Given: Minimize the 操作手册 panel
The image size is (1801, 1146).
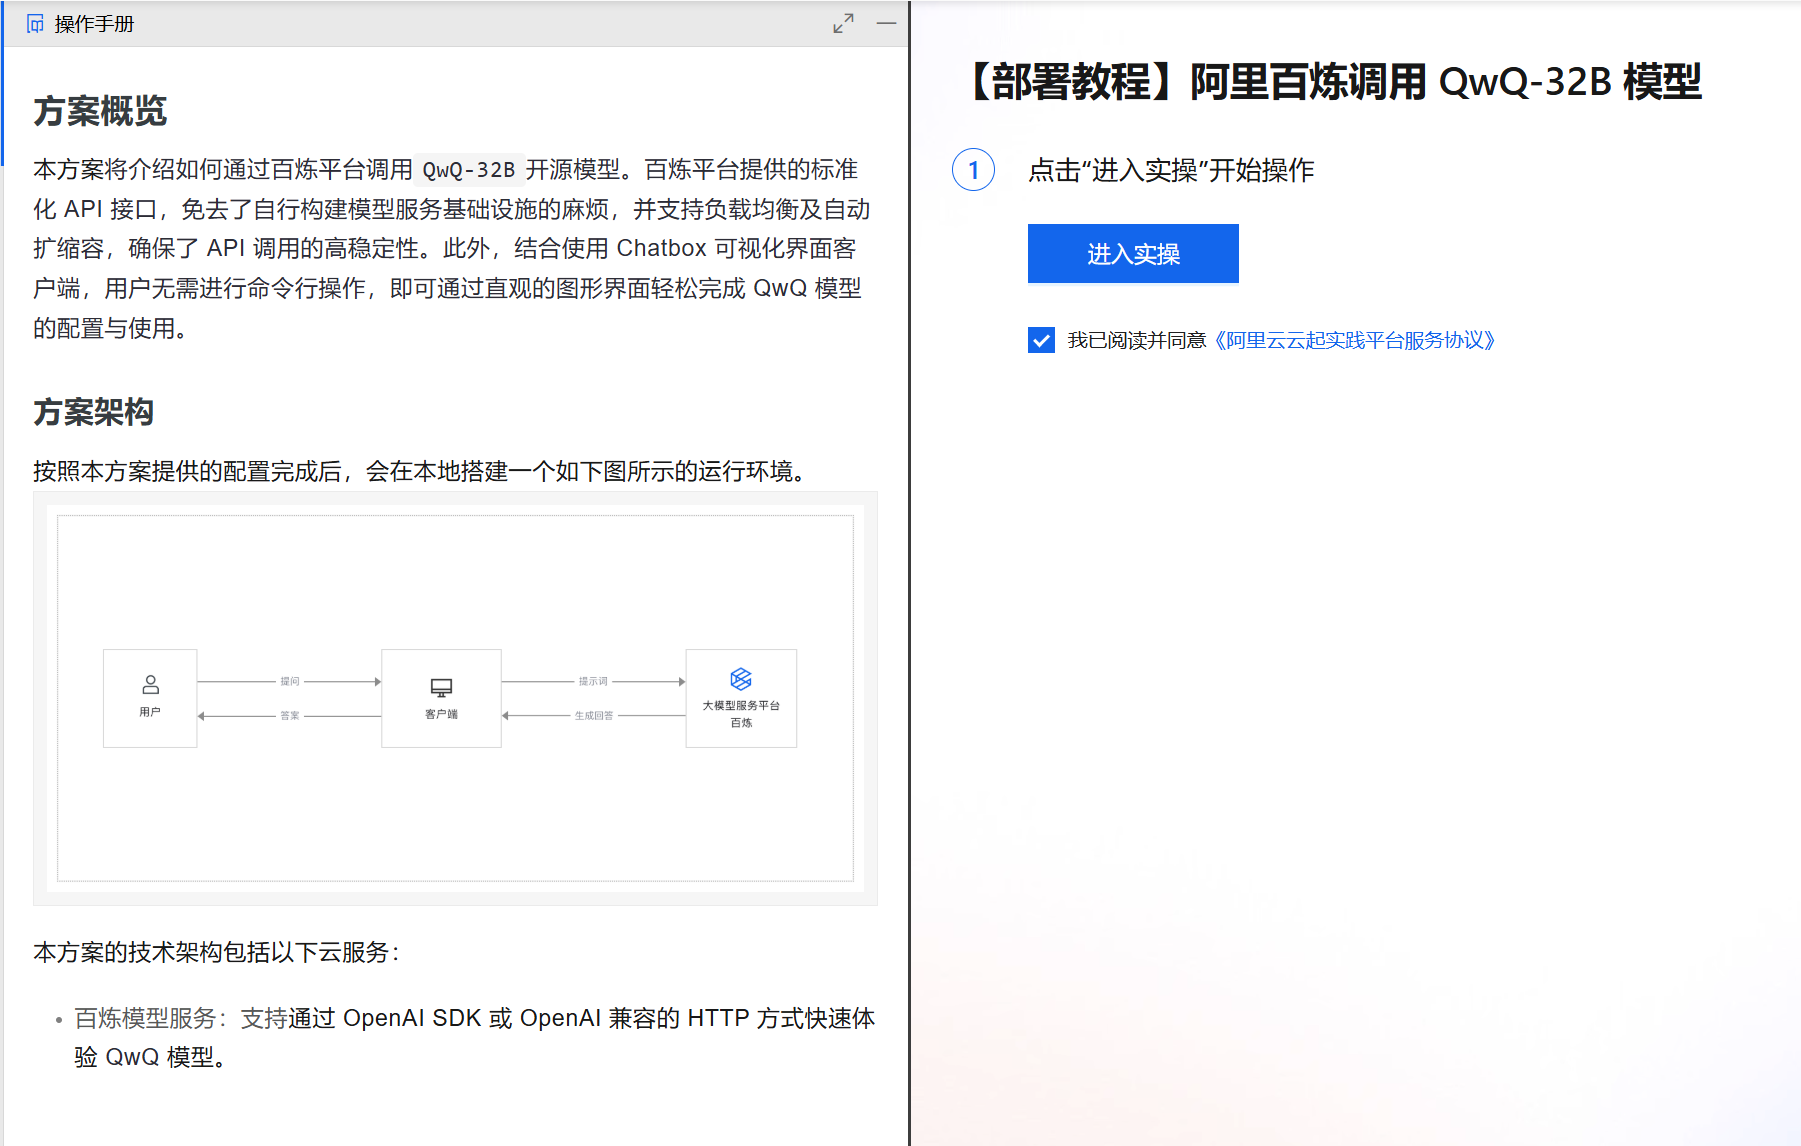Looking at the screenshot, I should pyautogui.click(x=886, y=23).
